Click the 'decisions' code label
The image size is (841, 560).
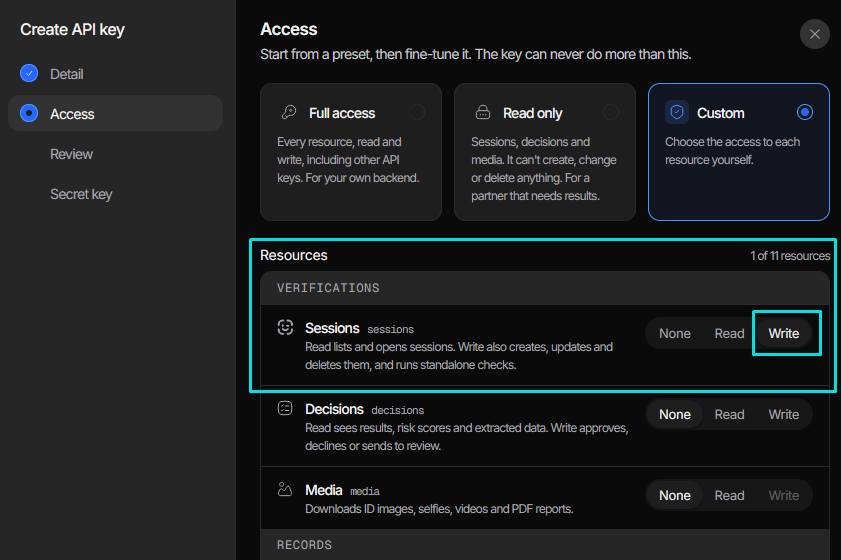pyautogui.click(x=397, y=410)
